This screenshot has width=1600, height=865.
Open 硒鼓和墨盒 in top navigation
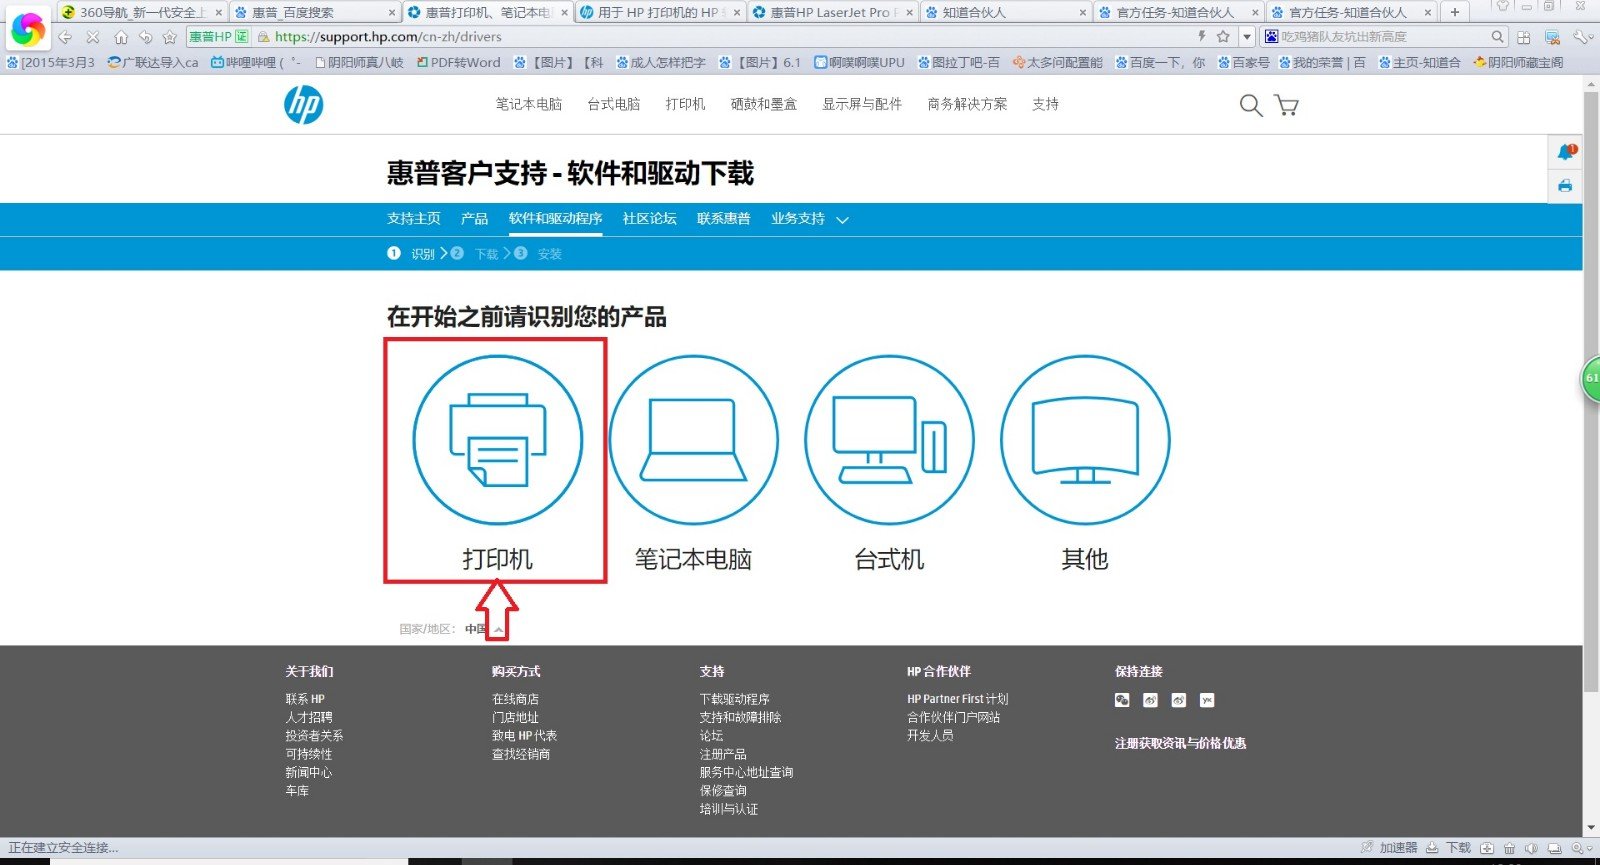(x=763, y=104)
